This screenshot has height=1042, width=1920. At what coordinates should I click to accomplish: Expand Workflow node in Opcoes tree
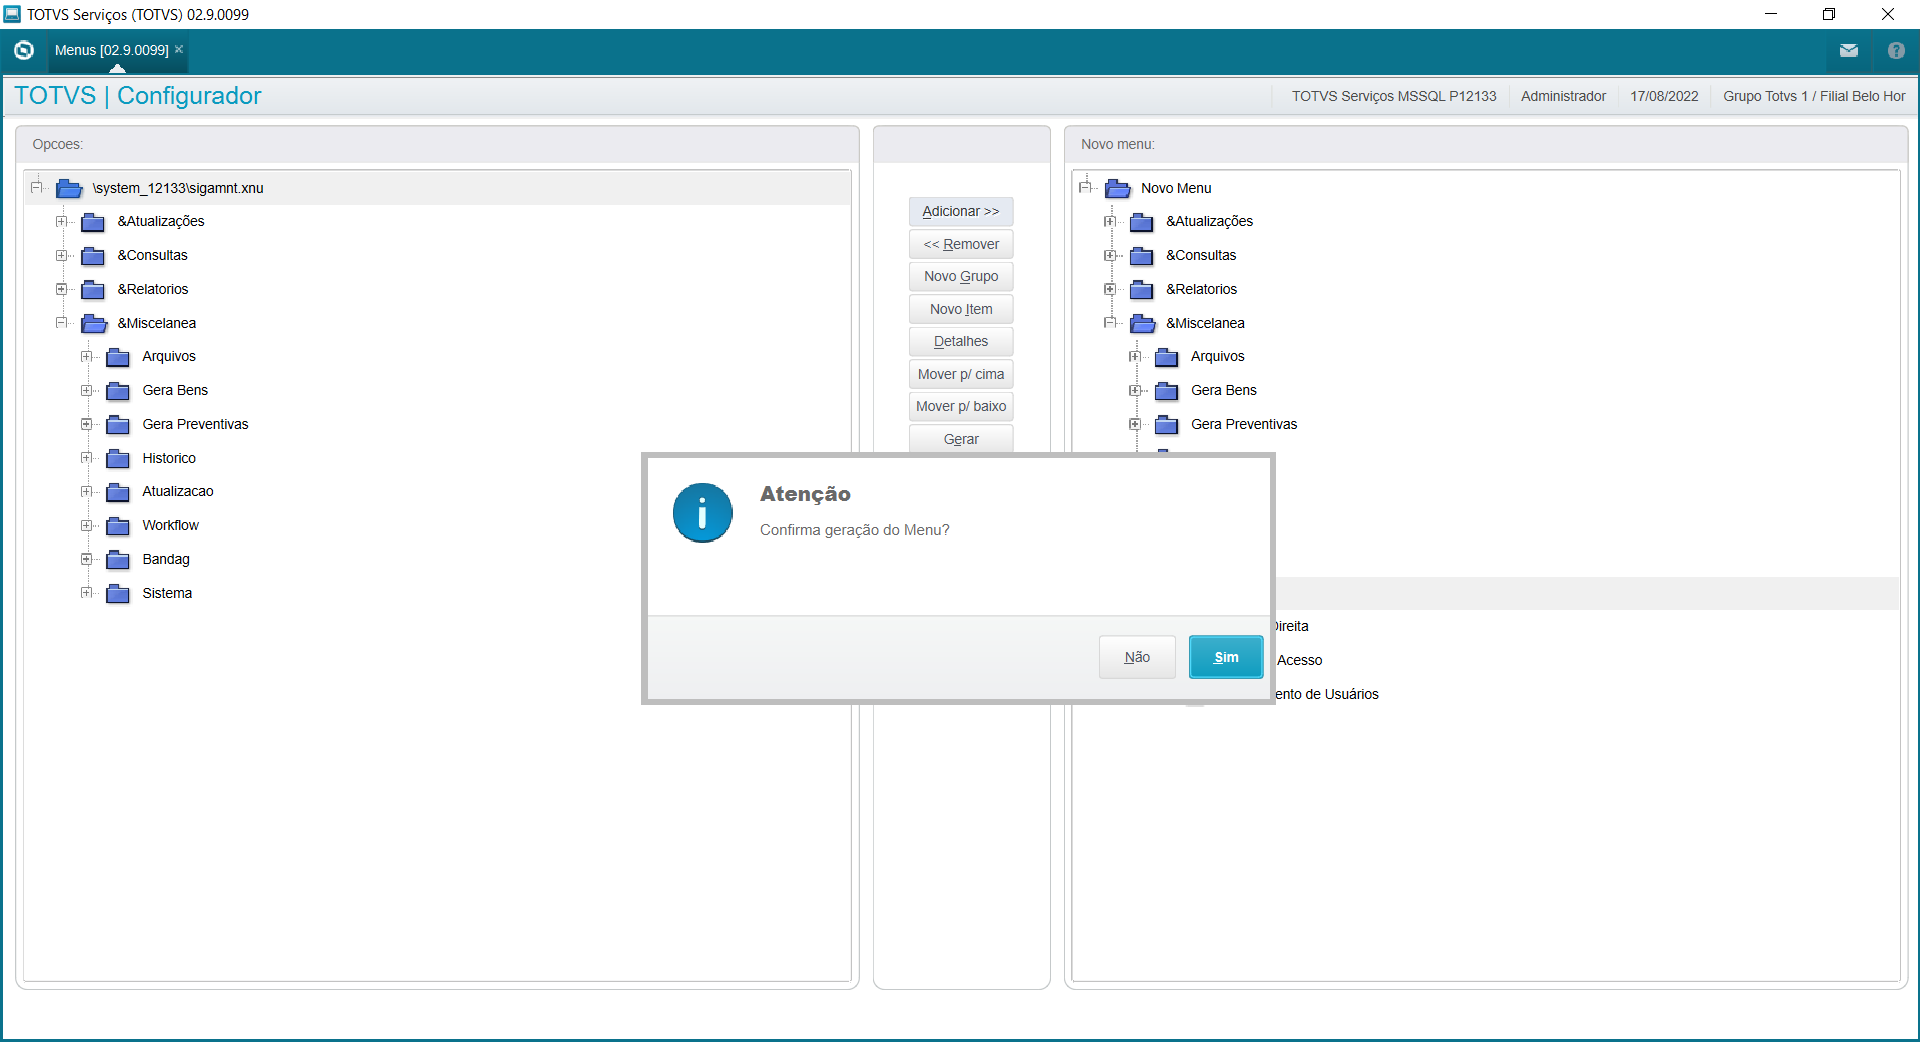tap(87, 525)
